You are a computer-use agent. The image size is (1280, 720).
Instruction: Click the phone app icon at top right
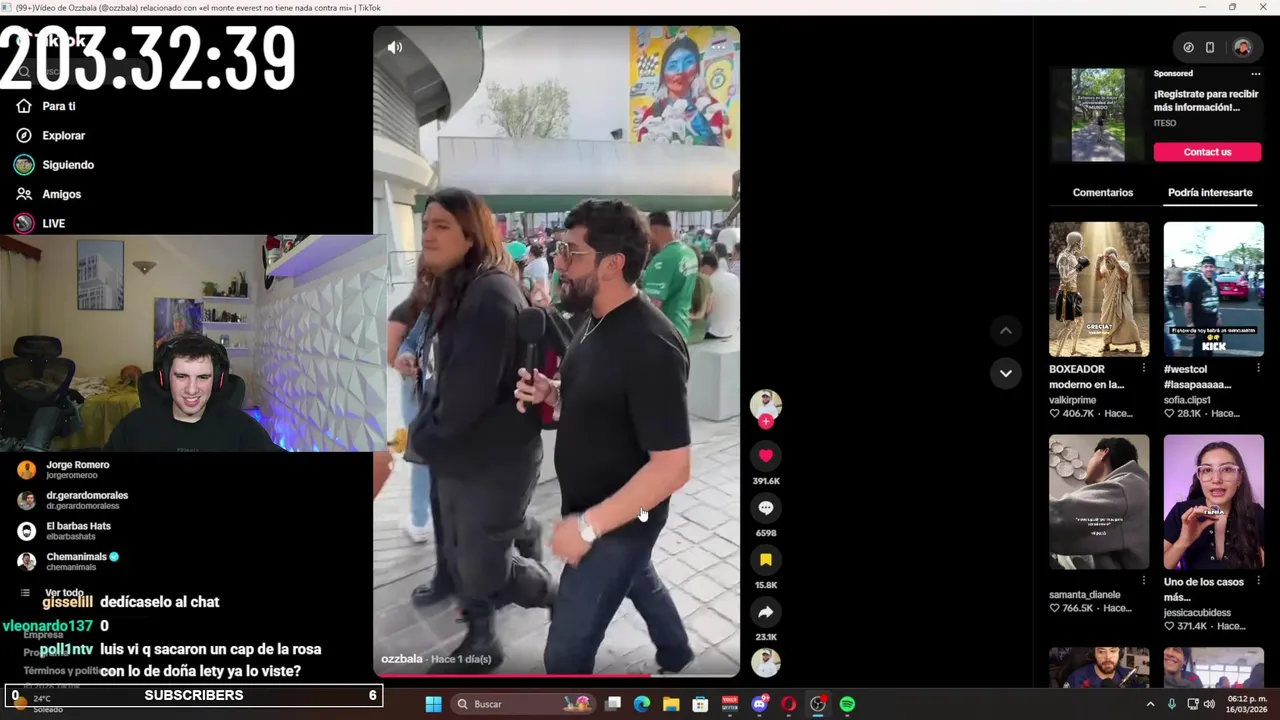1210,47
